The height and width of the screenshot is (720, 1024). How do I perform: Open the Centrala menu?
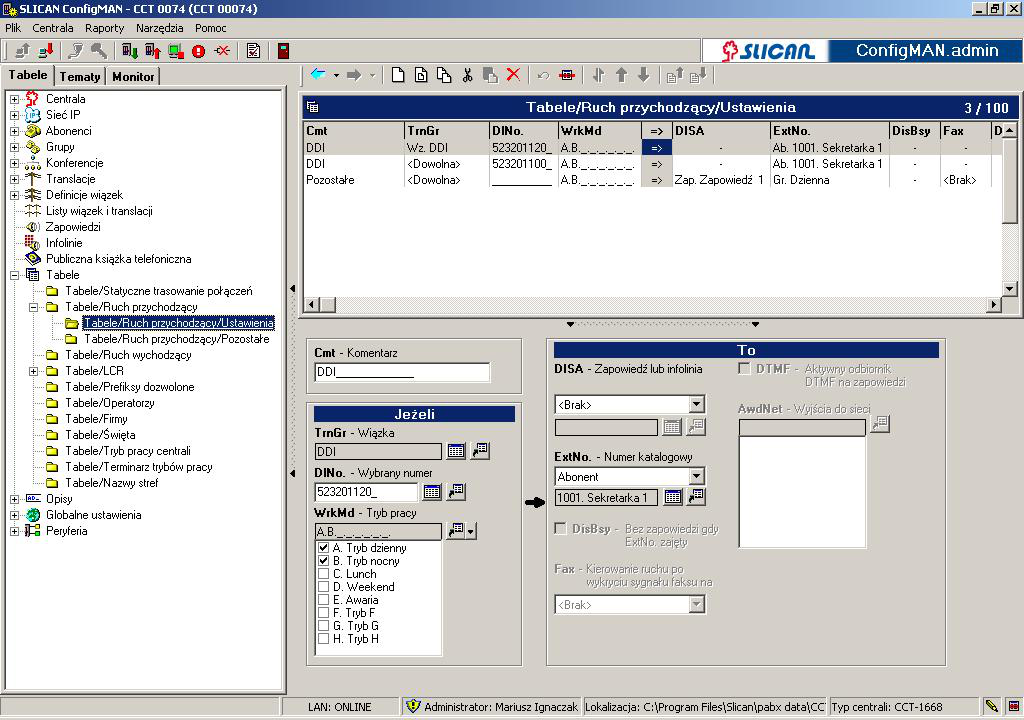(x=53, y=28)
